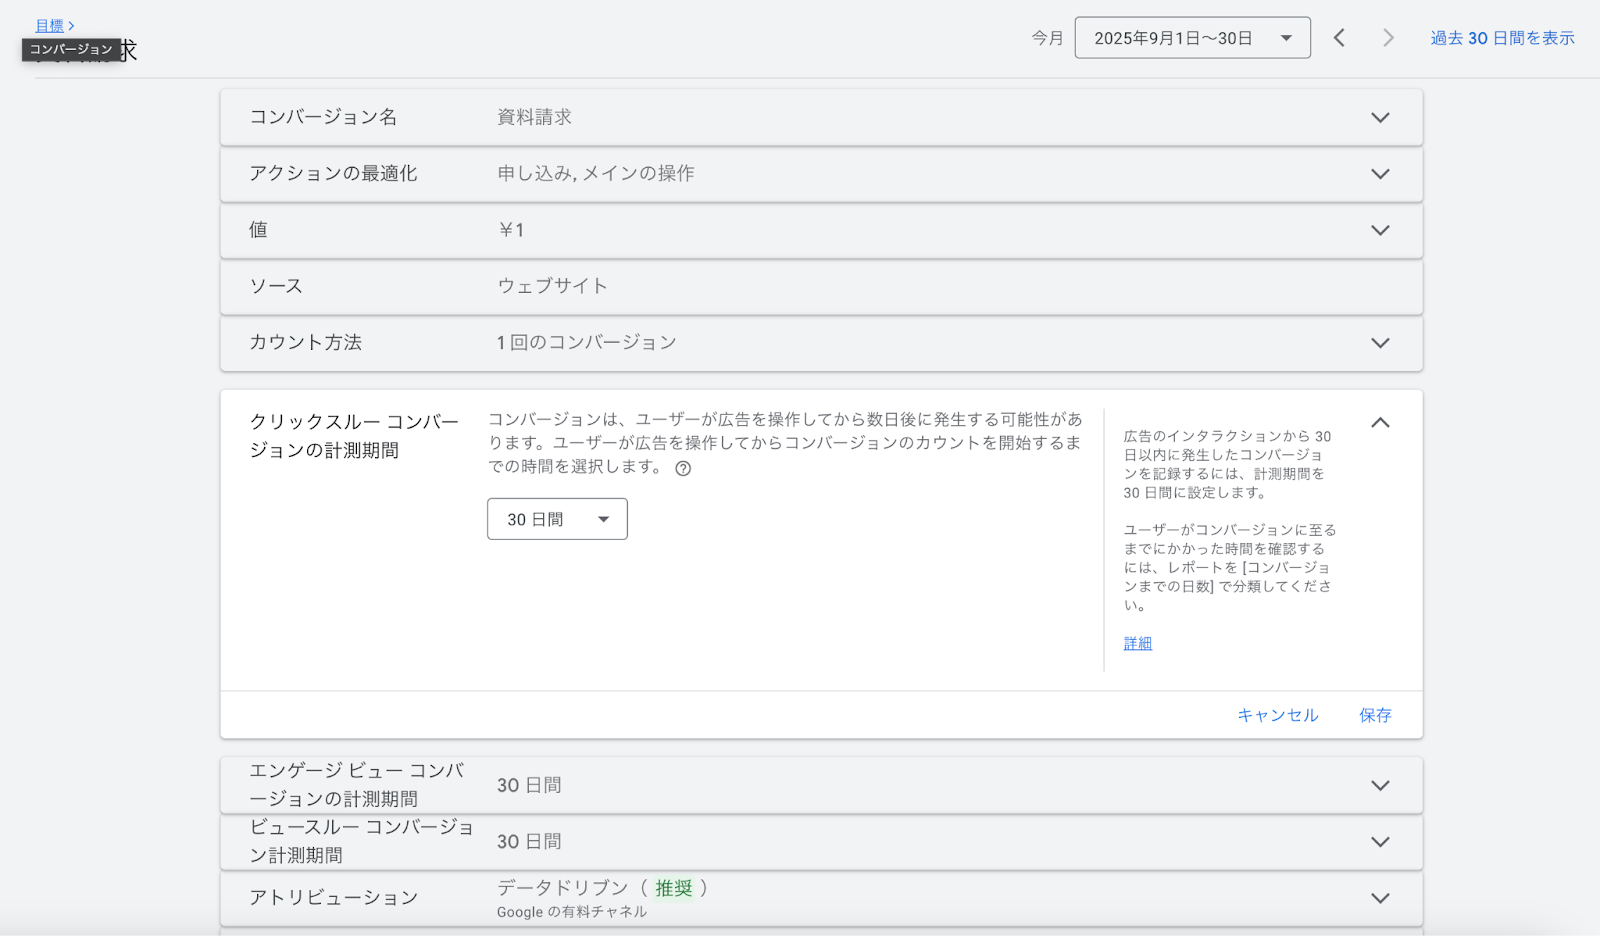Navigate to 目標 breadcrumb link
The height and width of the screenshot is (936, 1600).
tap(50, 25)
